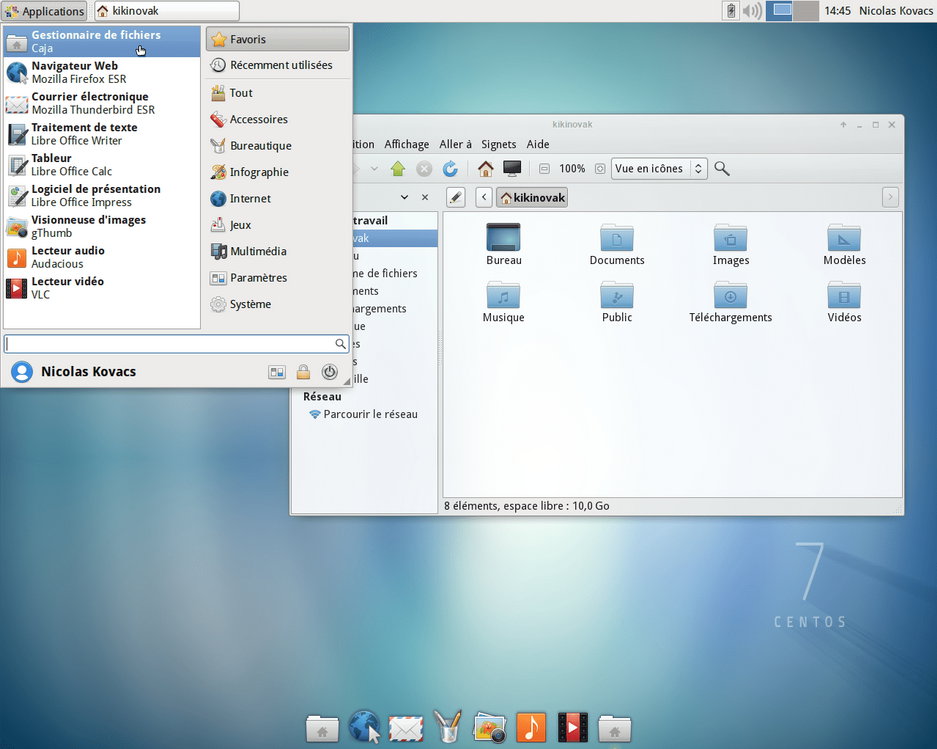
Task: Open Aller à menu in Caja
Action: point(455,144)
